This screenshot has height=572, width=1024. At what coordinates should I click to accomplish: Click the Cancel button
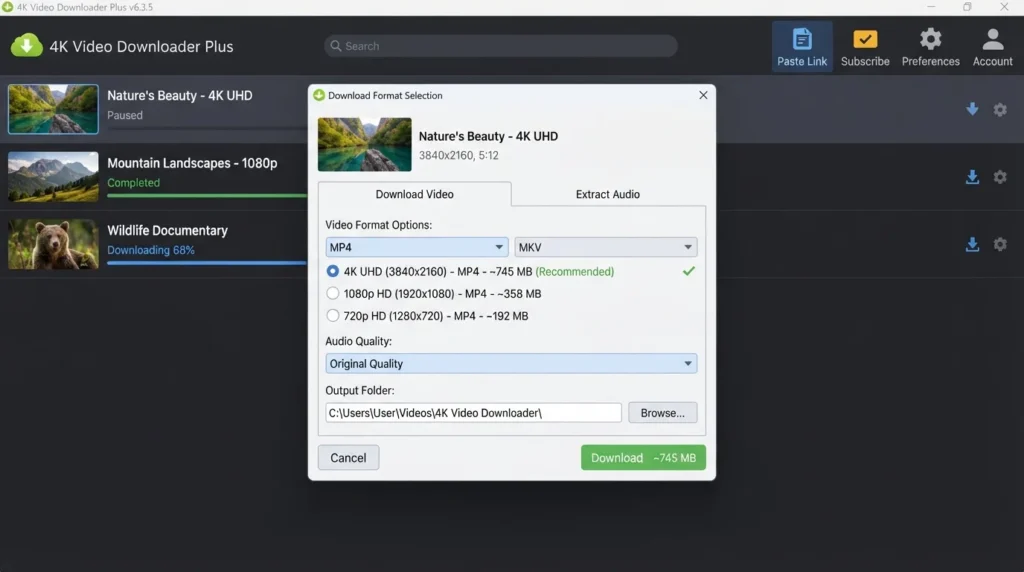pos(348,458)
